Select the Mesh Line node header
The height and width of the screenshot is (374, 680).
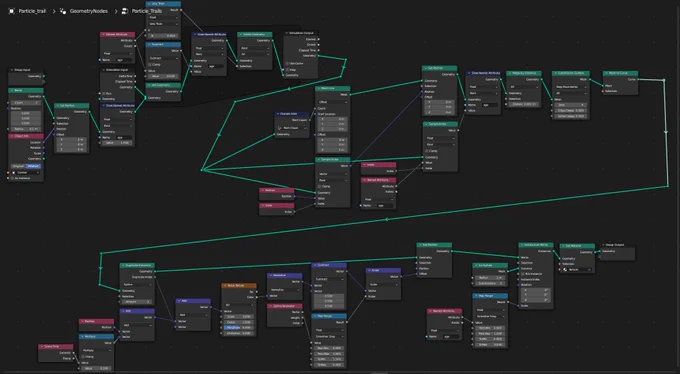pos(333,89)
